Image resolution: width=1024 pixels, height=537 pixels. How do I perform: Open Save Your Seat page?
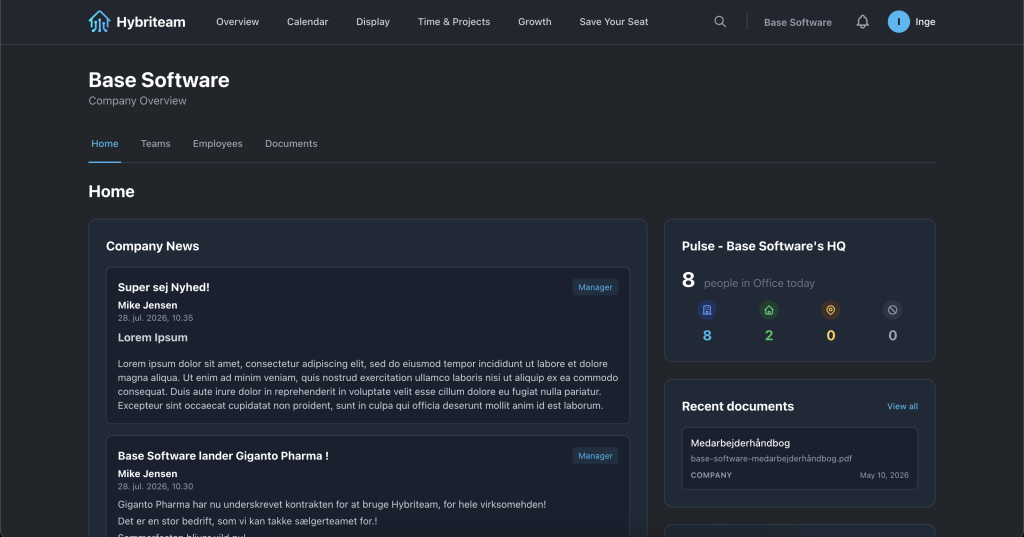click(614, 22)
